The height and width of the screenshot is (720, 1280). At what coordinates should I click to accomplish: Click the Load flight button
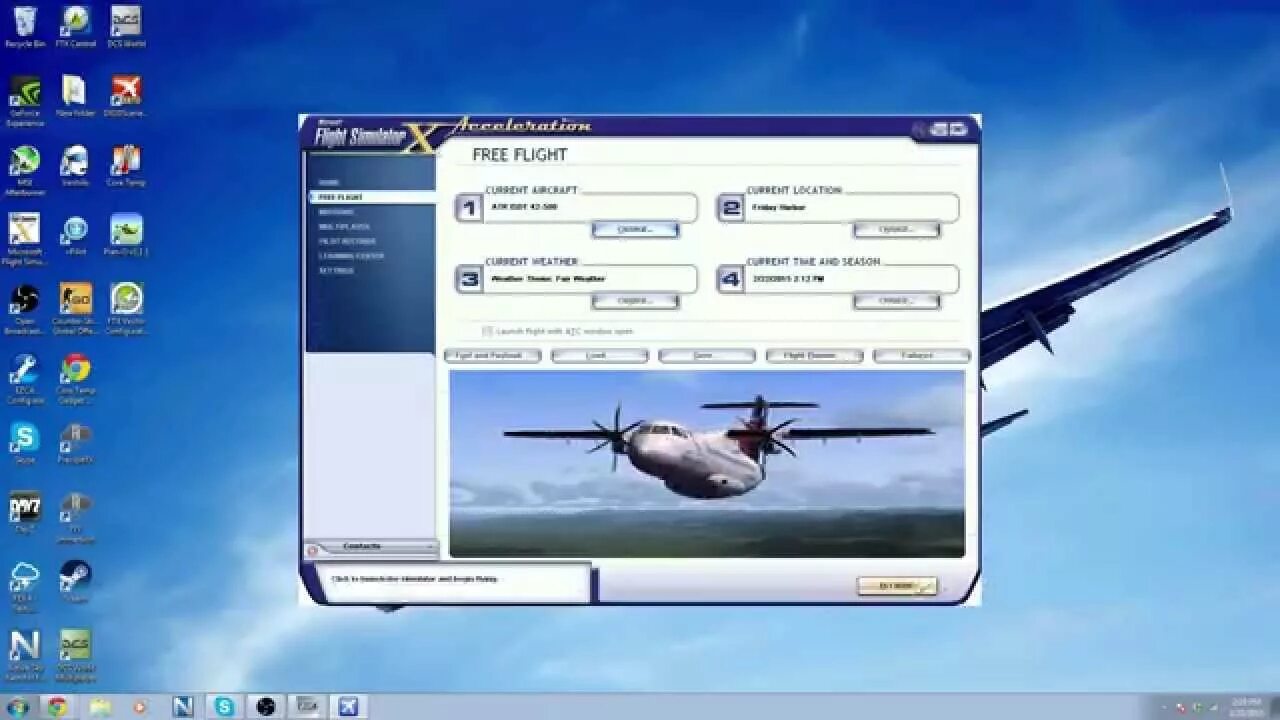click(x=599, y=355)
